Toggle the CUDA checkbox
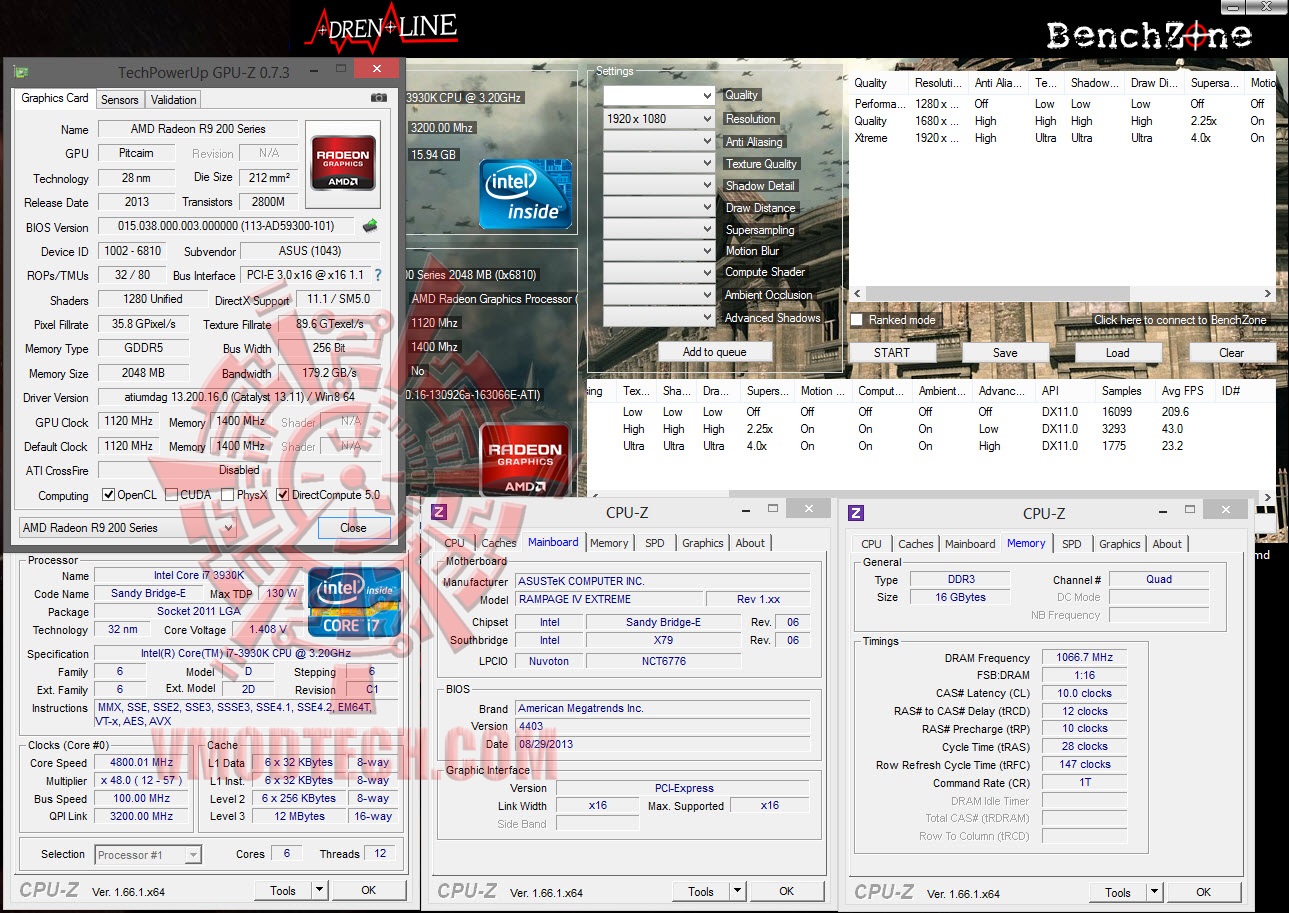The height and width of the screenshot is (913, 1289). pos(172,495)
